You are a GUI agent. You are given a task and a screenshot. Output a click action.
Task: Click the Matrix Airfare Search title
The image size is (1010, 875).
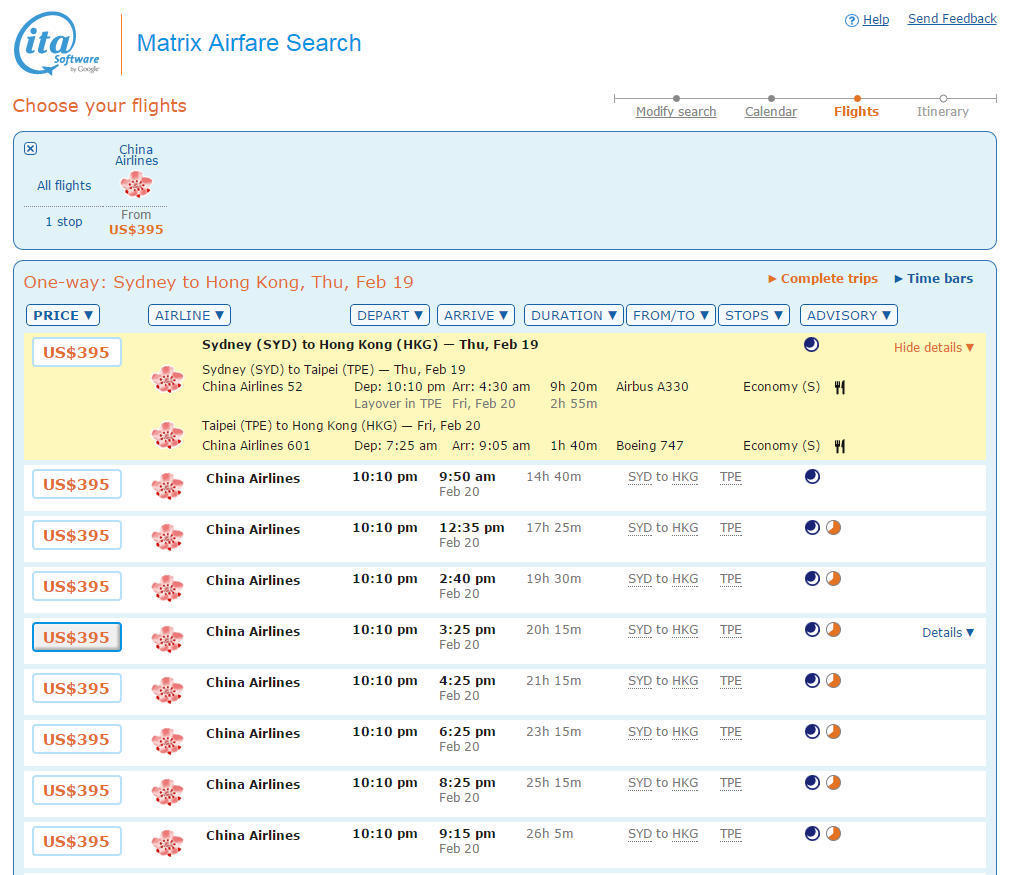(249, 43)
